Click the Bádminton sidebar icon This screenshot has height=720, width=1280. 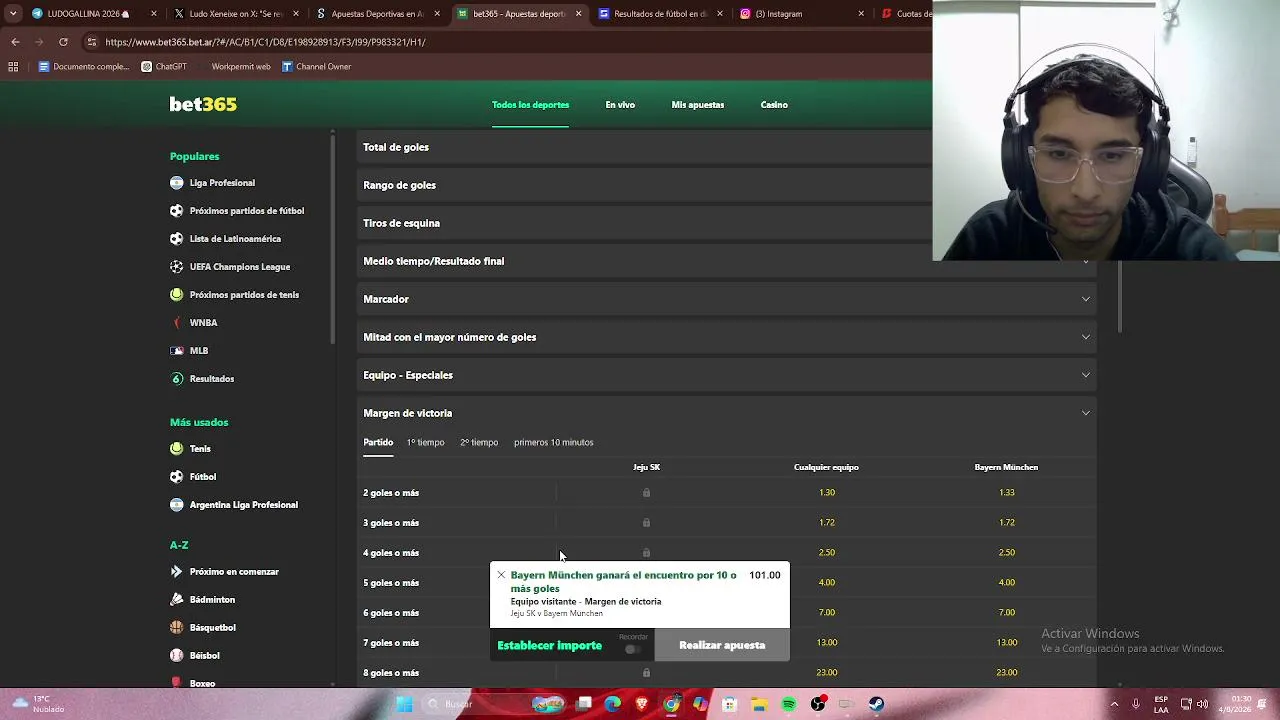[x=177, y=600]
